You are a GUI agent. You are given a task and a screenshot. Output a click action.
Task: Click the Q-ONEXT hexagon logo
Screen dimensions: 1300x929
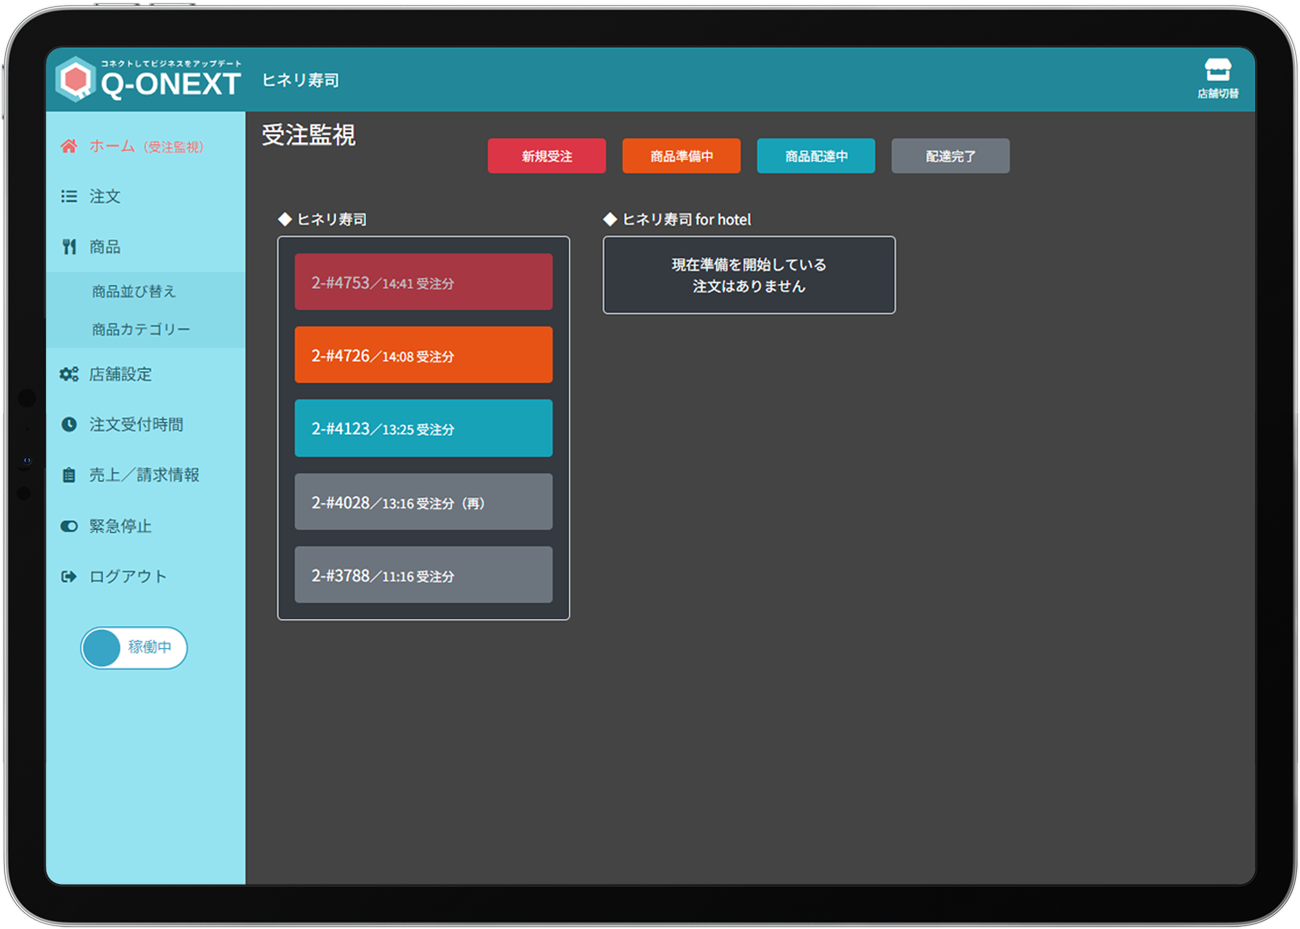click(75, 80)
